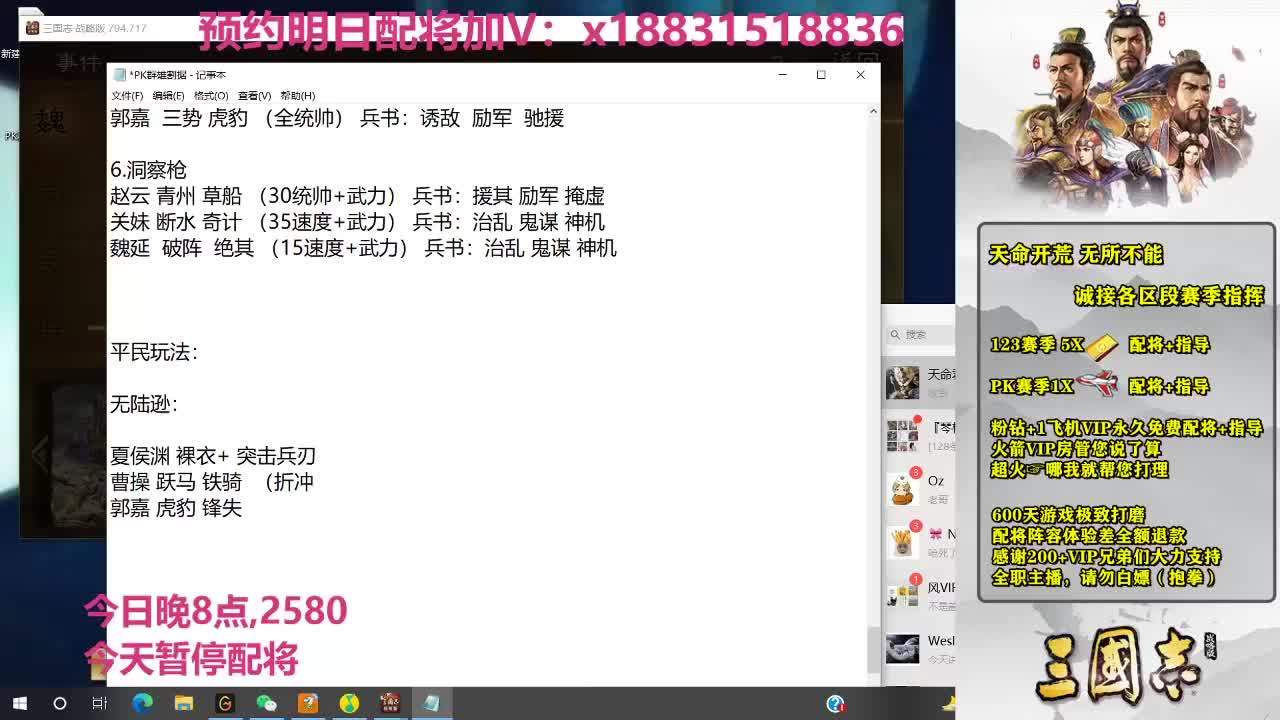
Task: Open the orange app icon on taskbar
Action: tap(307, 704)
